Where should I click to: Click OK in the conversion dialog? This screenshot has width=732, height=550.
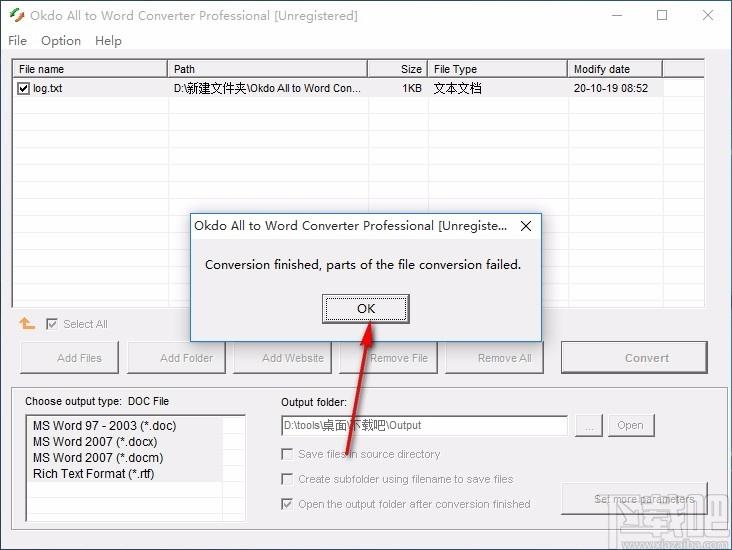pyautogui.click(x=366, y=309)
